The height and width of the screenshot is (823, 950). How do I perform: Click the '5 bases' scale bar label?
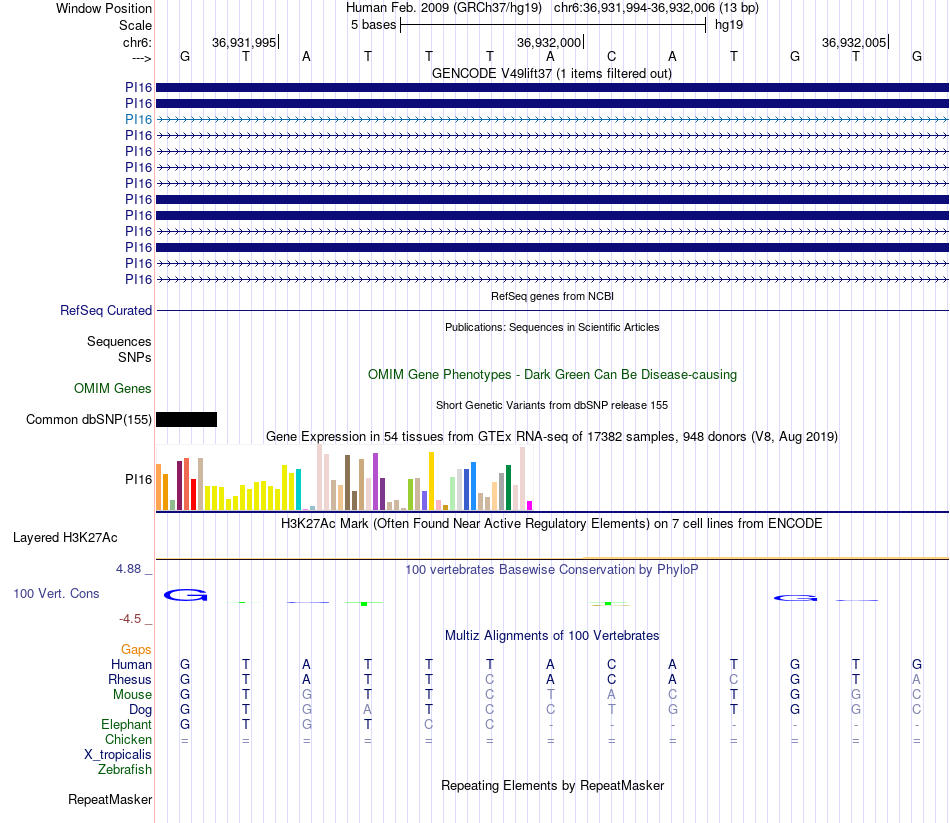(x=373, y=25)
